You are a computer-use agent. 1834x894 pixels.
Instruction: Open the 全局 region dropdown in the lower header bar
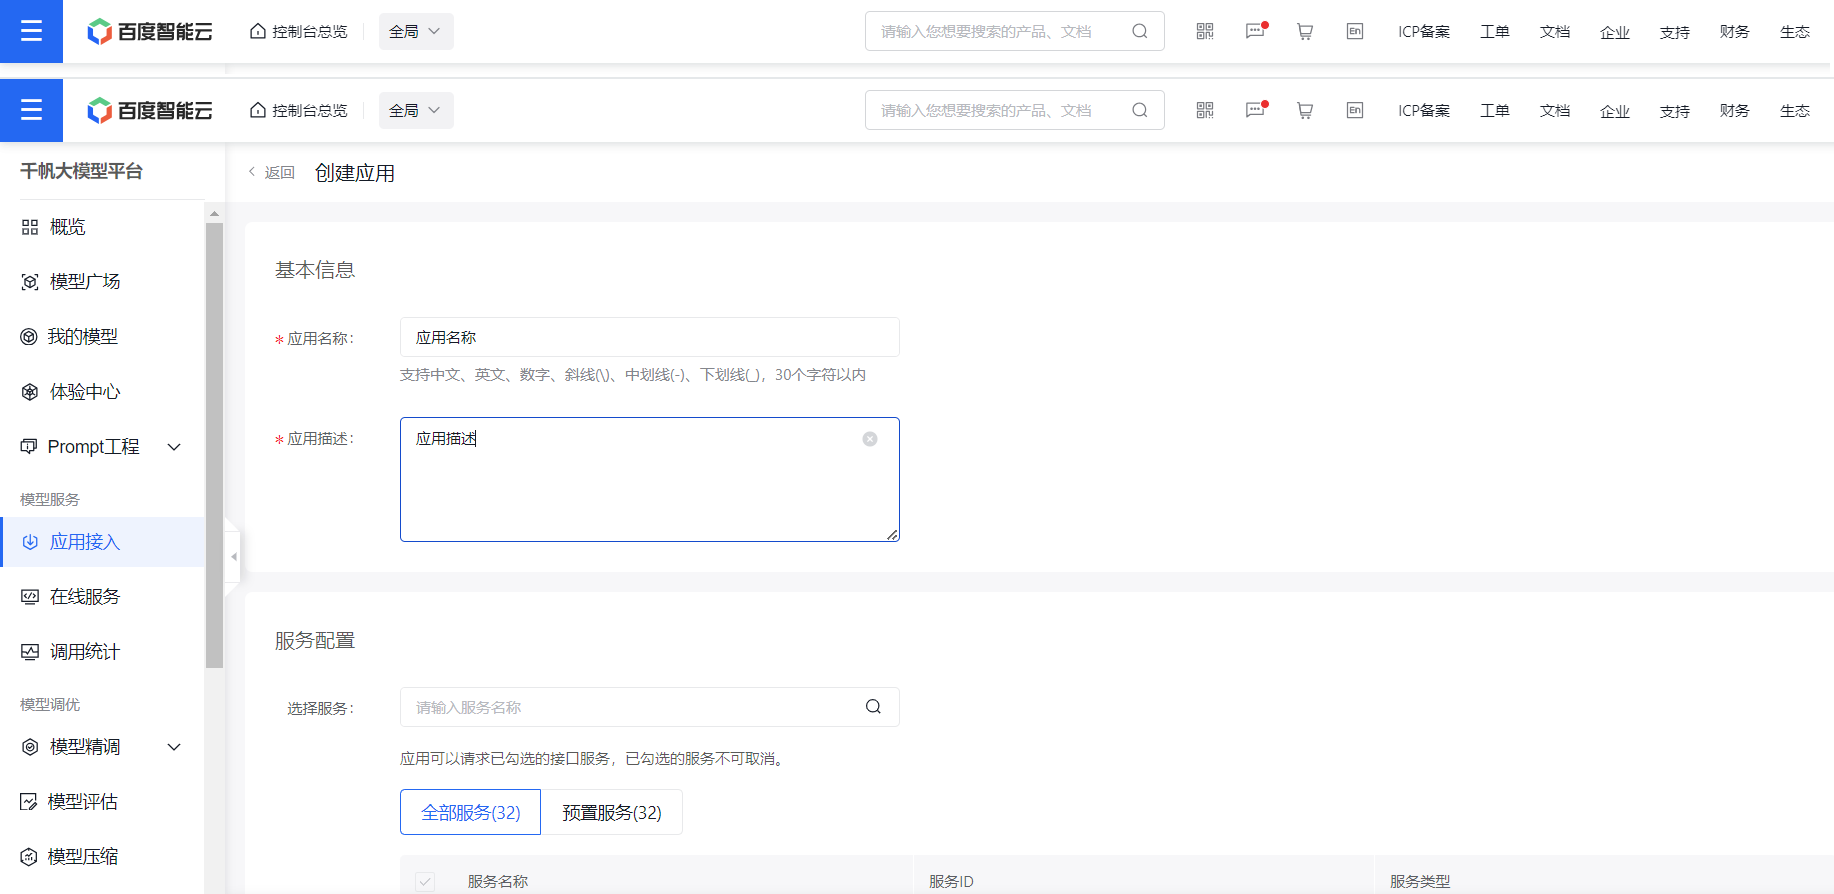[416, 110]
